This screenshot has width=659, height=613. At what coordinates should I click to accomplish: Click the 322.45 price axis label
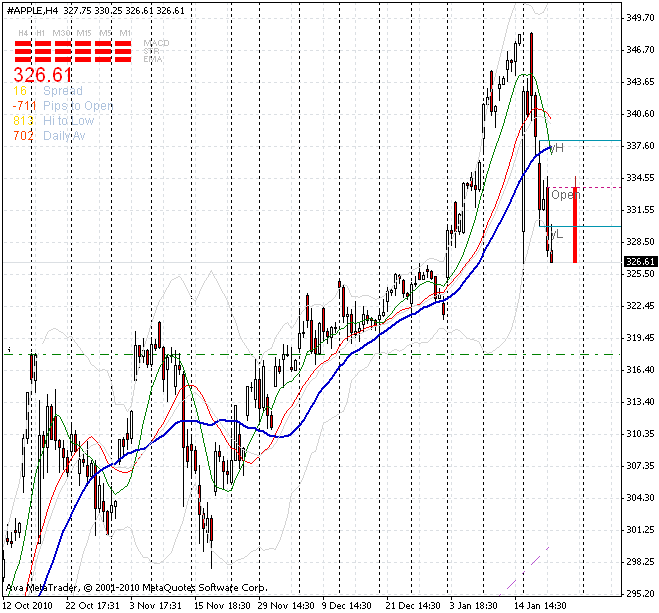640,305
